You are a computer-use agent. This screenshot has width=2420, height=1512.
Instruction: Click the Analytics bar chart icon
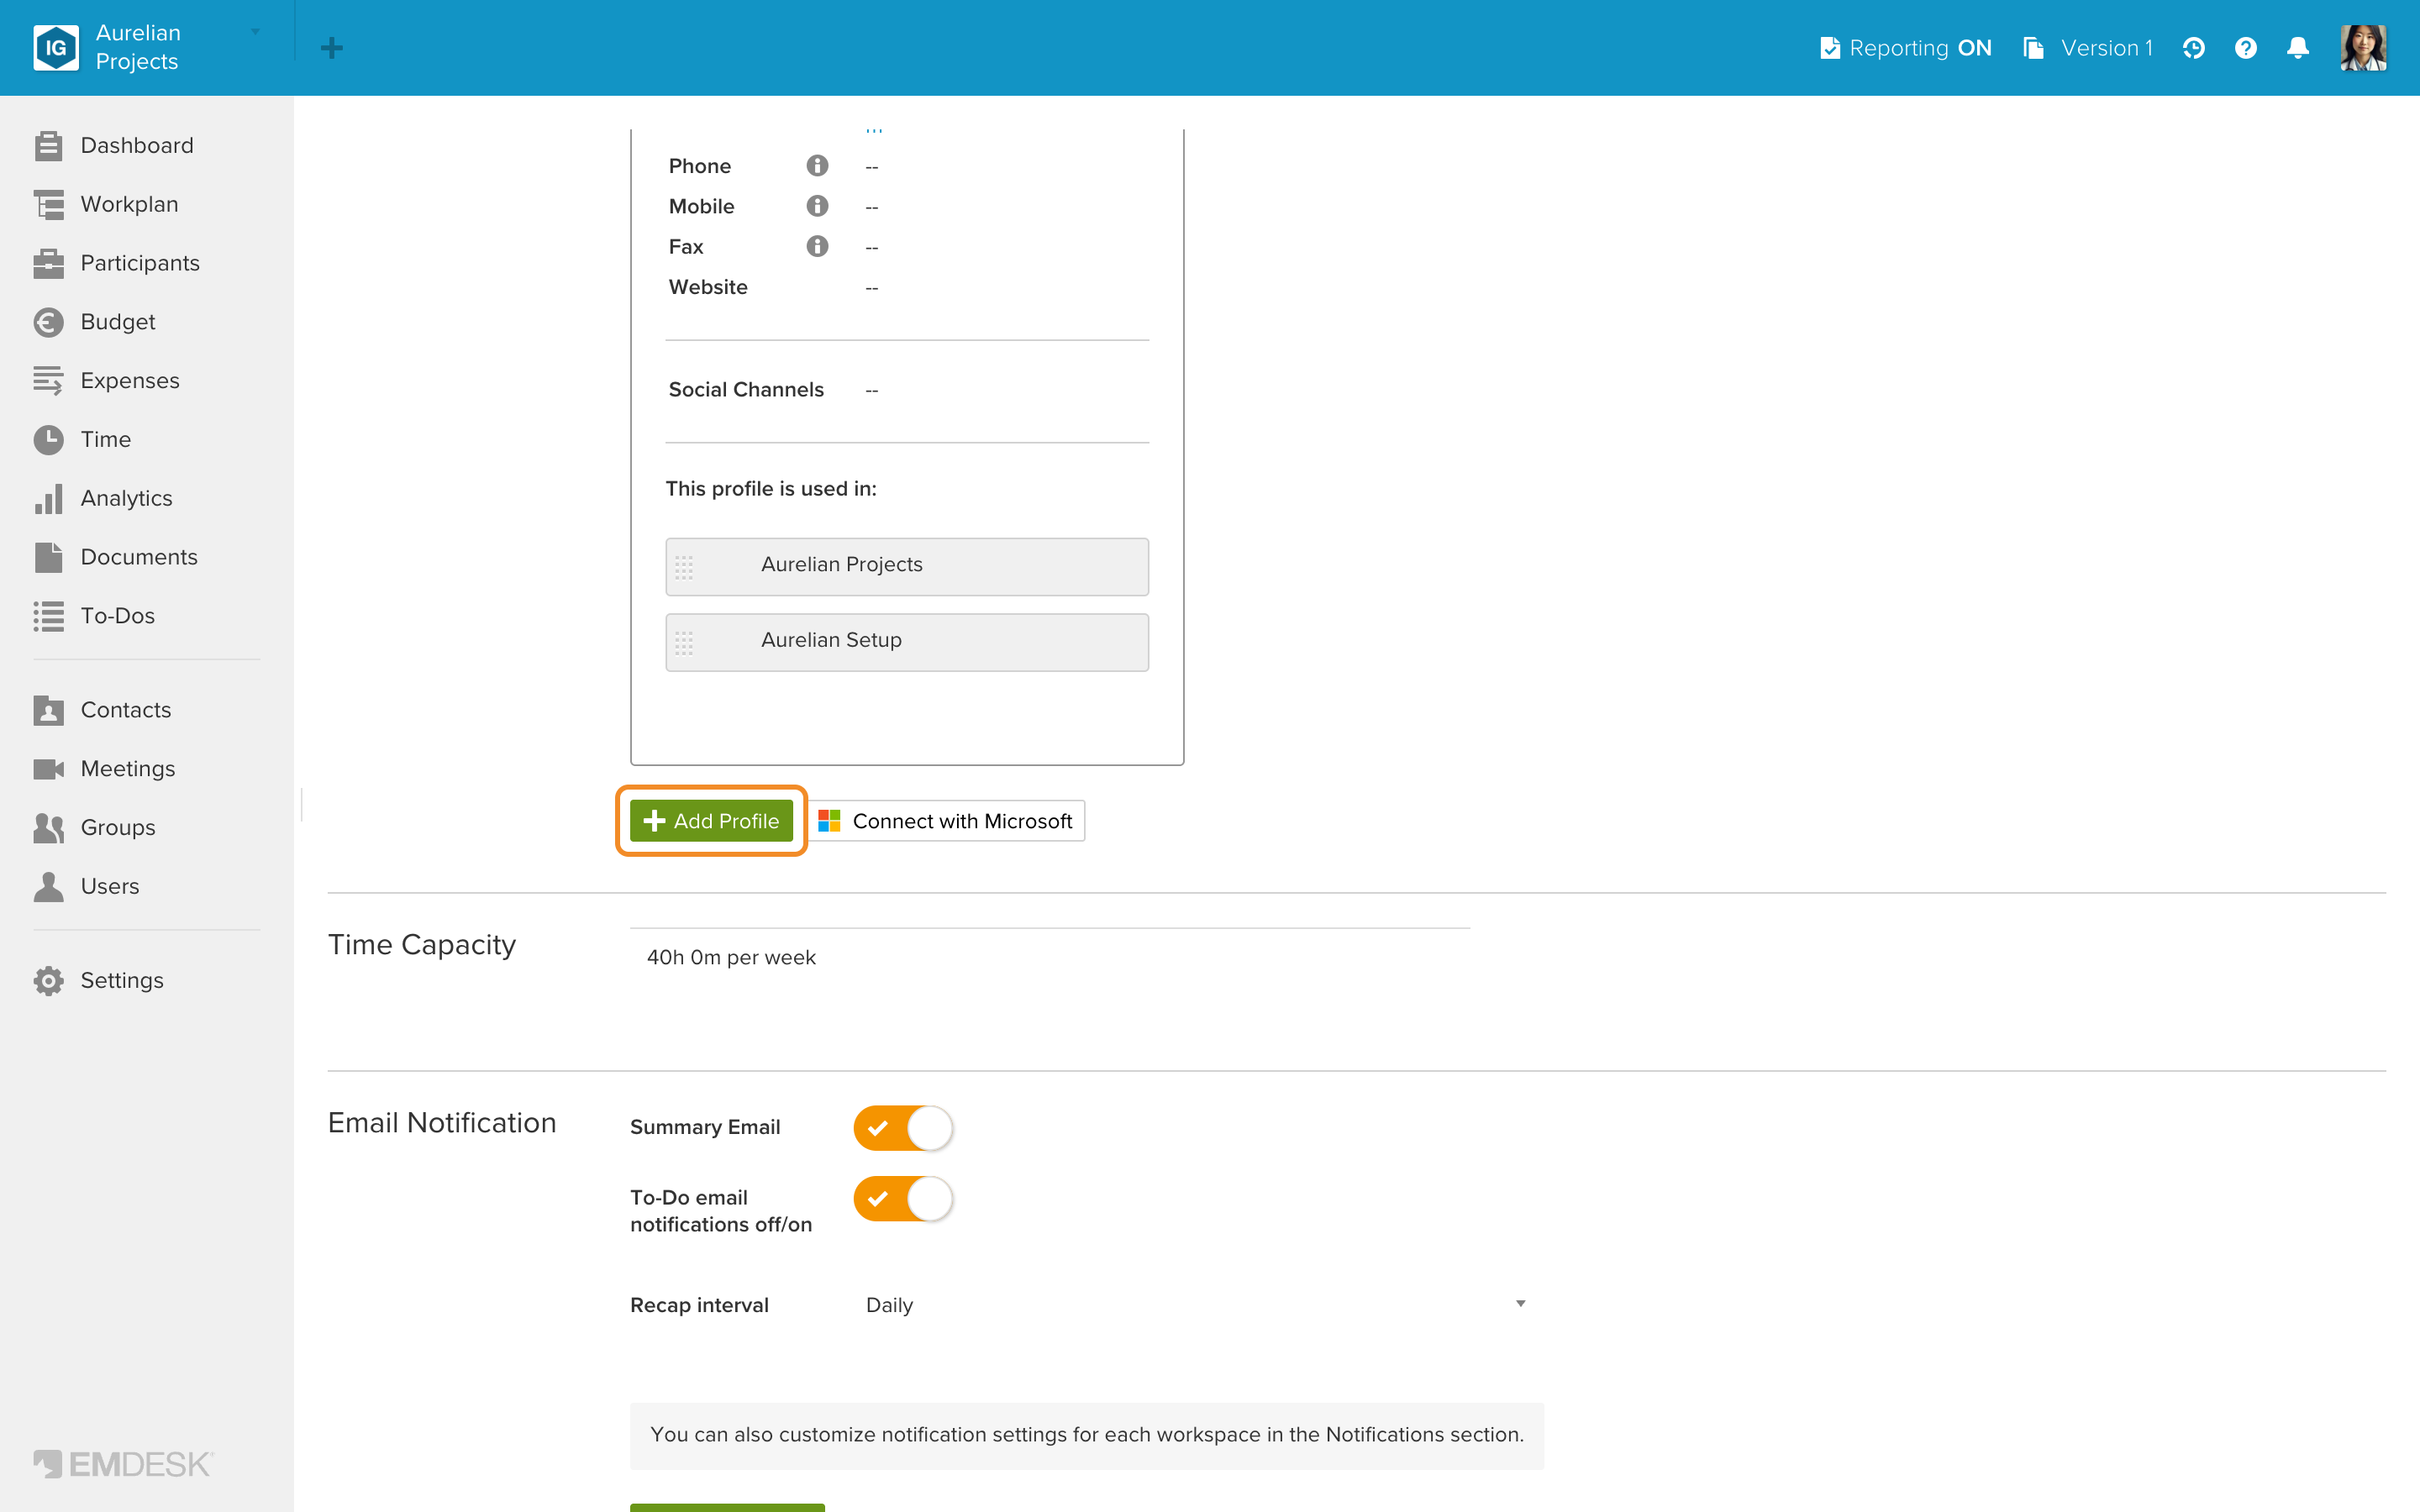click(48, 498)
